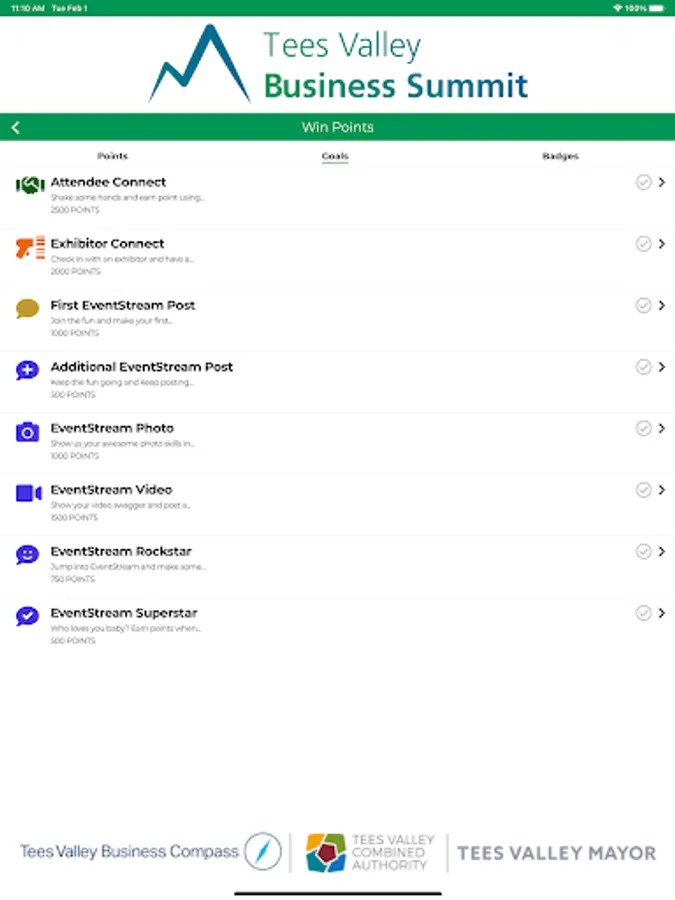
Task: Open the EventStream Superstar title
Action: click(124, 612)
